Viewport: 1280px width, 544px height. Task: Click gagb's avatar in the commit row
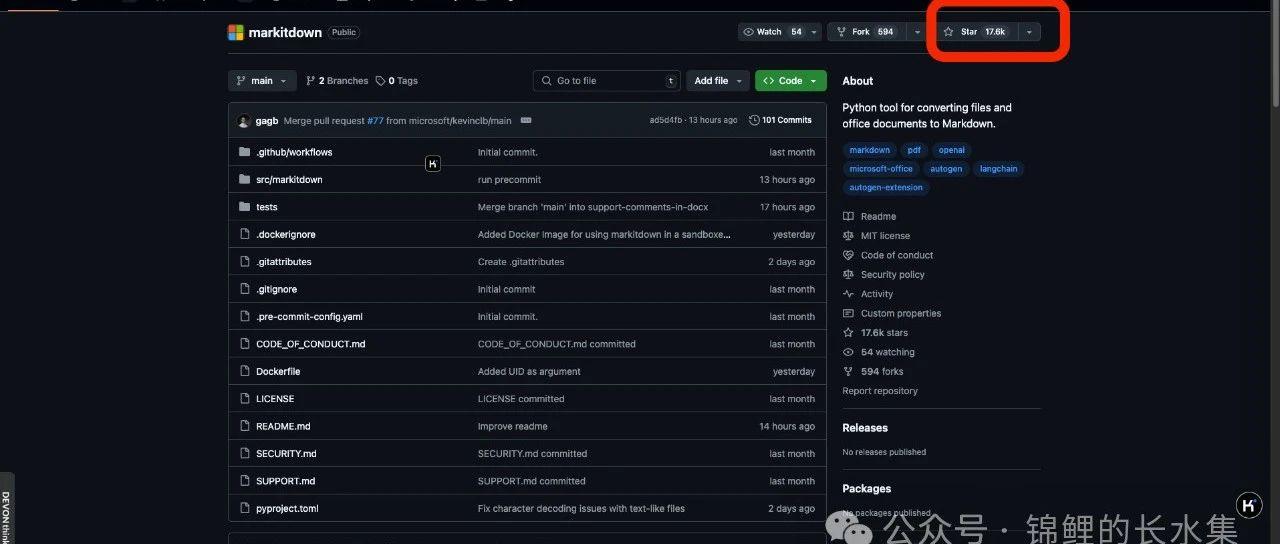(x=244, y=121)
